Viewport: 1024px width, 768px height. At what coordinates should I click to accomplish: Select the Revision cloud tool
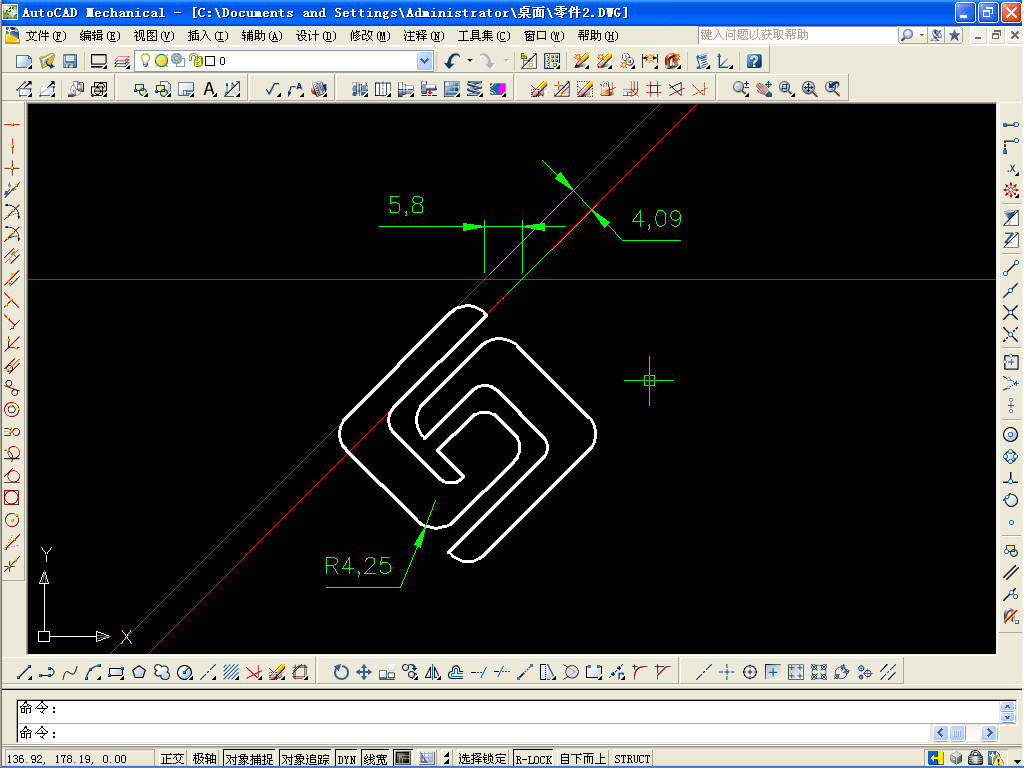162,672
